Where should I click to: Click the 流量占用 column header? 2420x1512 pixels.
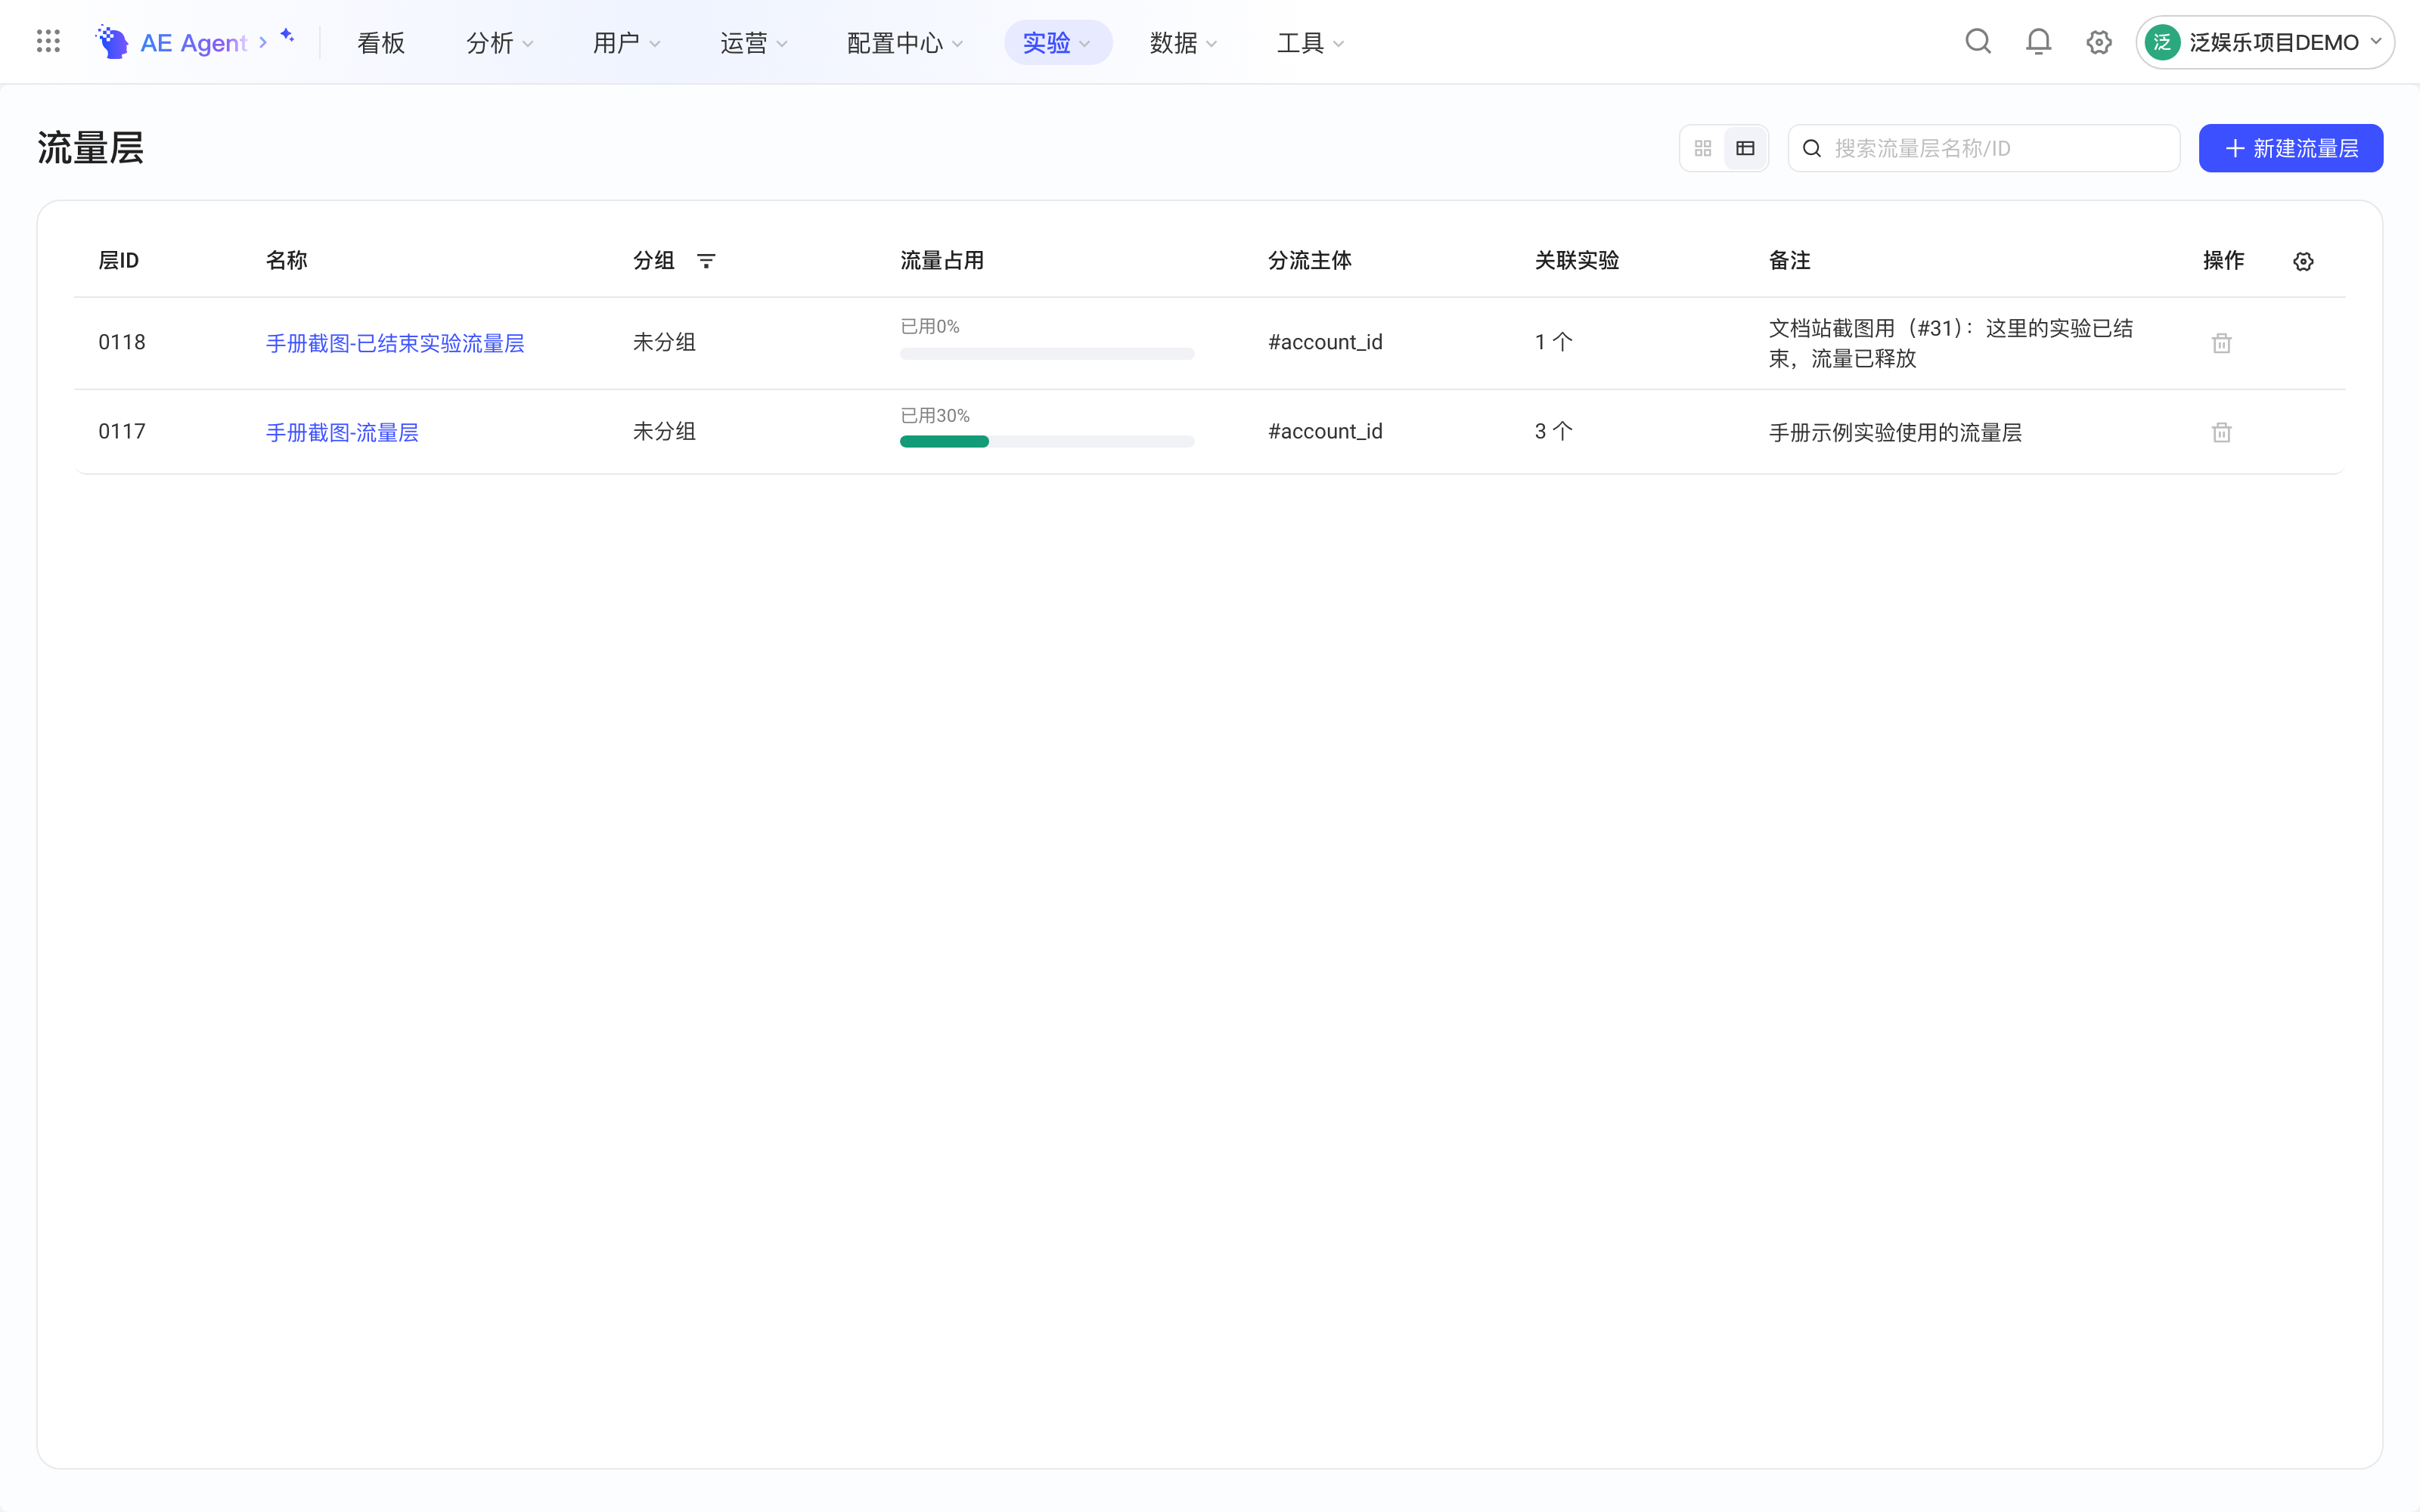click(942, 260)
